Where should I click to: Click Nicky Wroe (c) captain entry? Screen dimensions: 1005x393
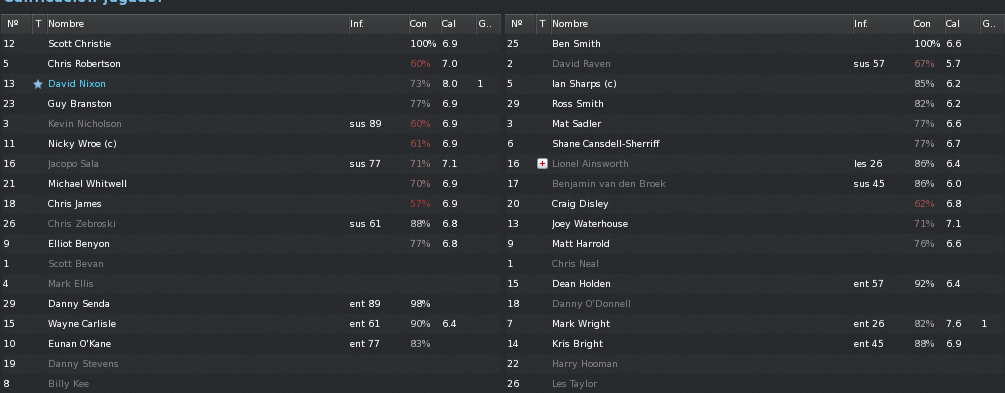click(82, 144)
